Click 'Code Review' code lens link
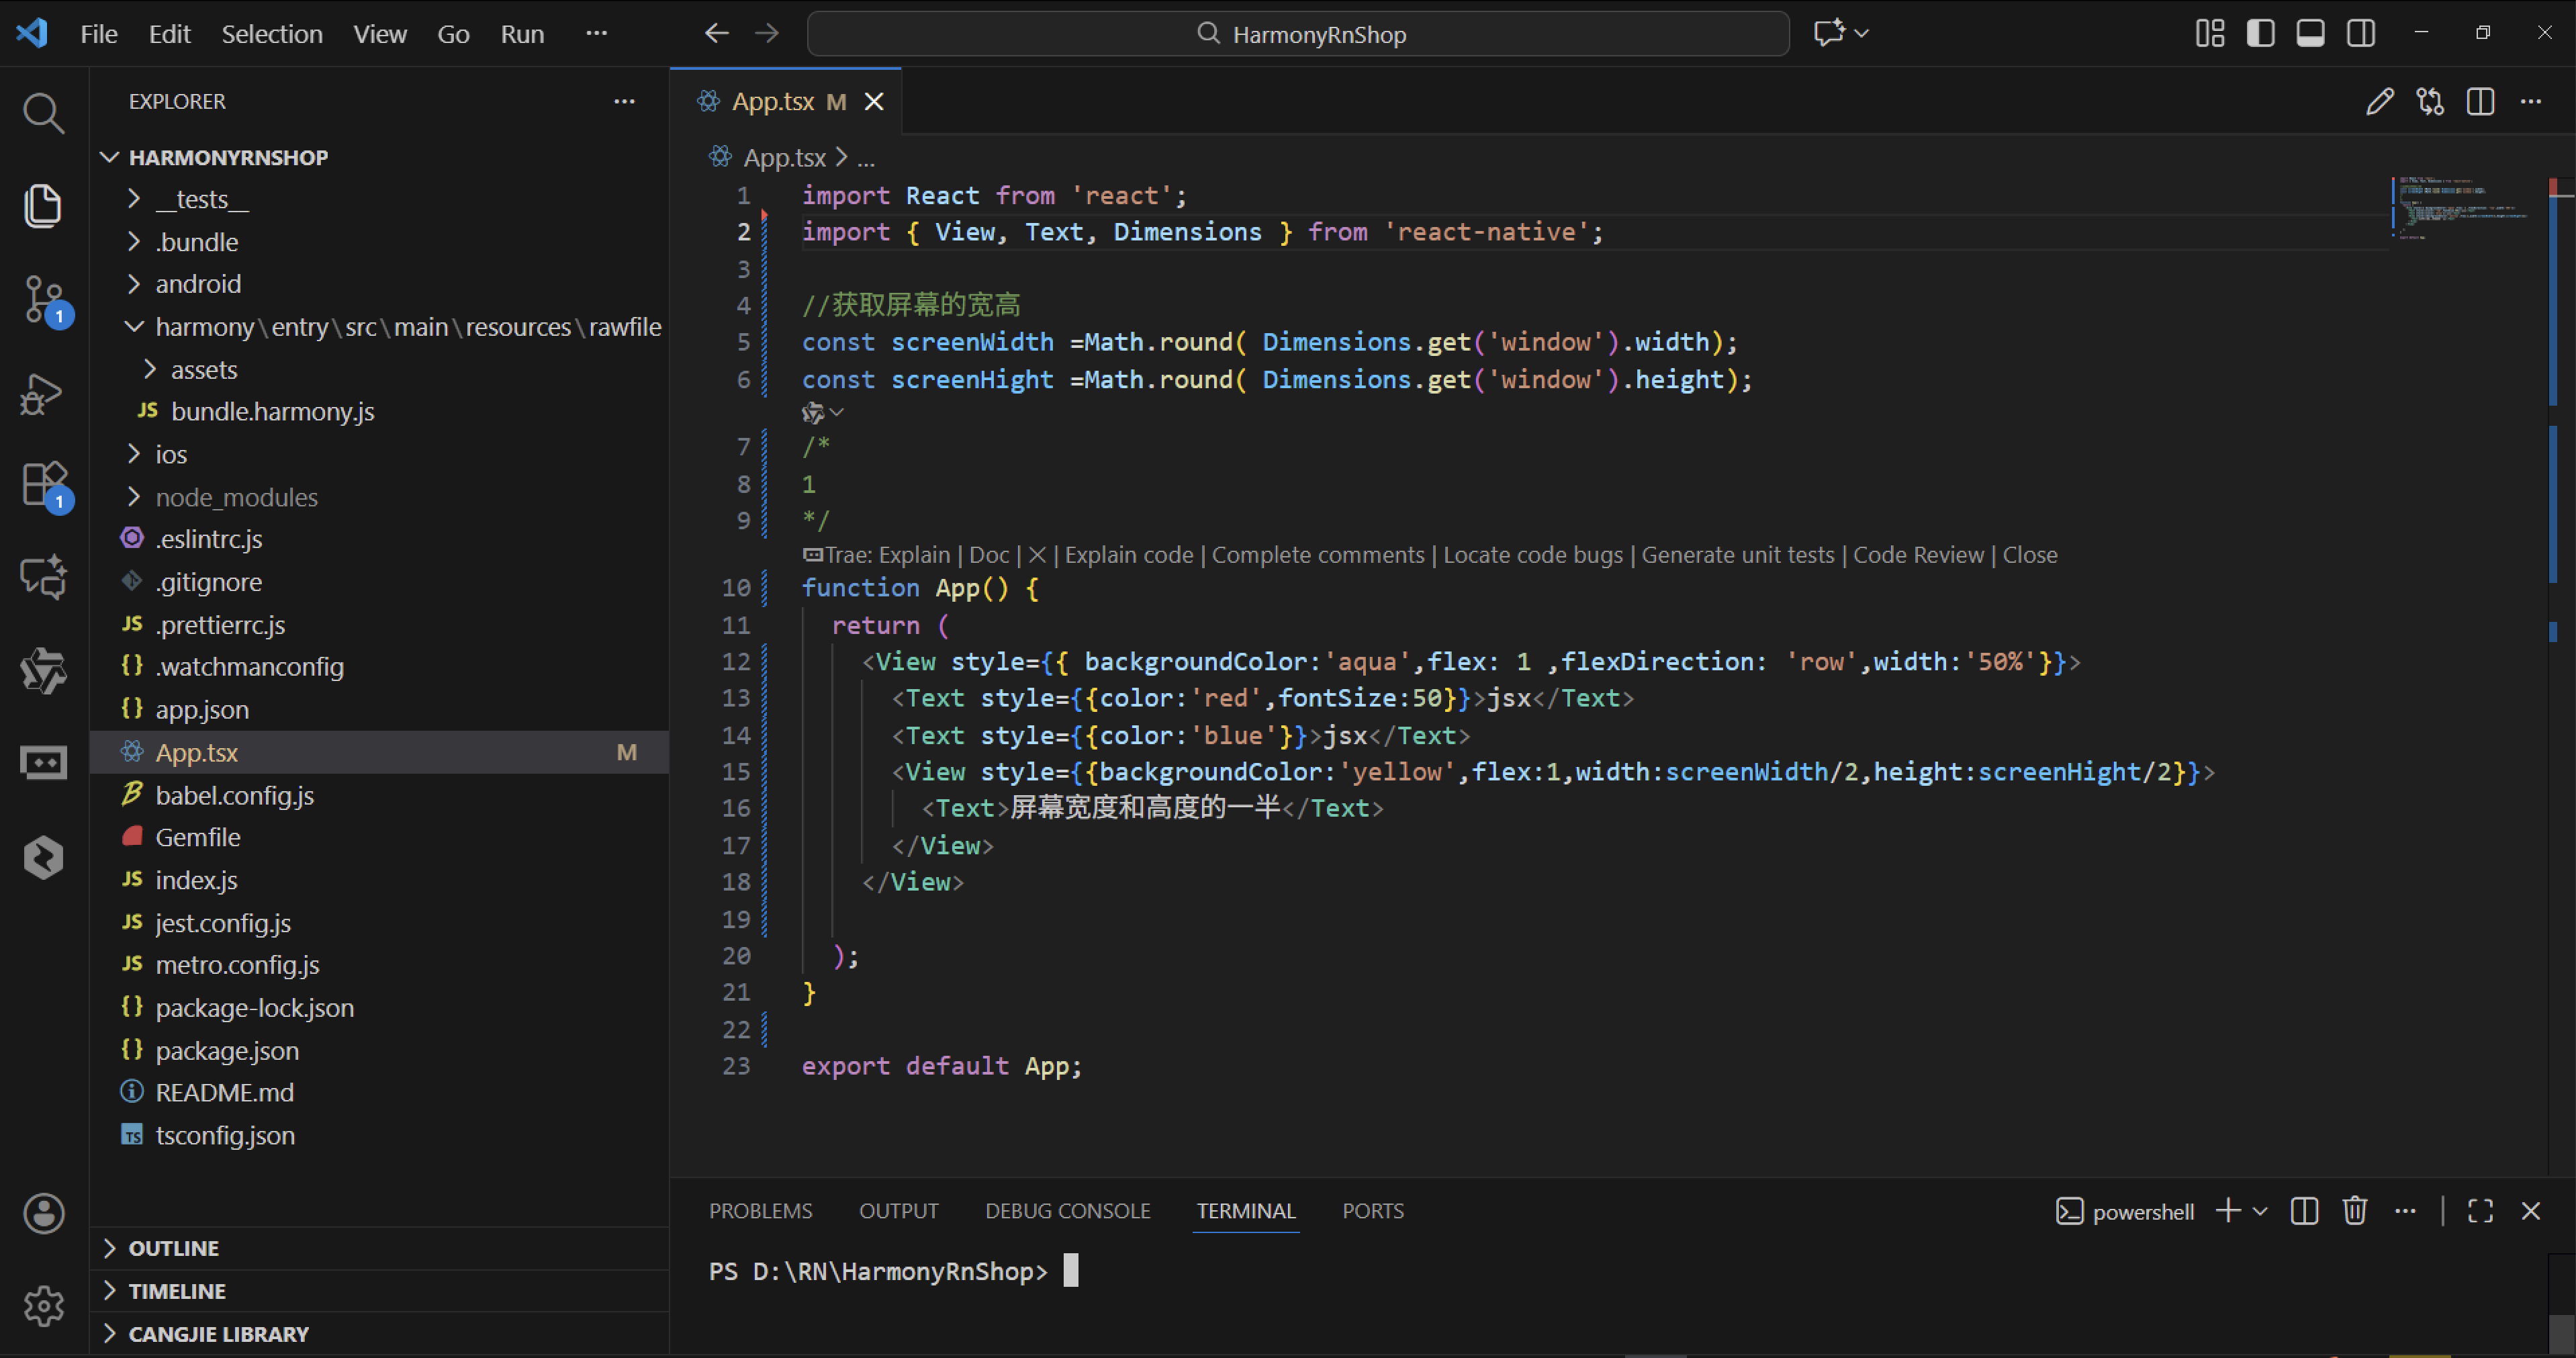 click(1918, 555)
